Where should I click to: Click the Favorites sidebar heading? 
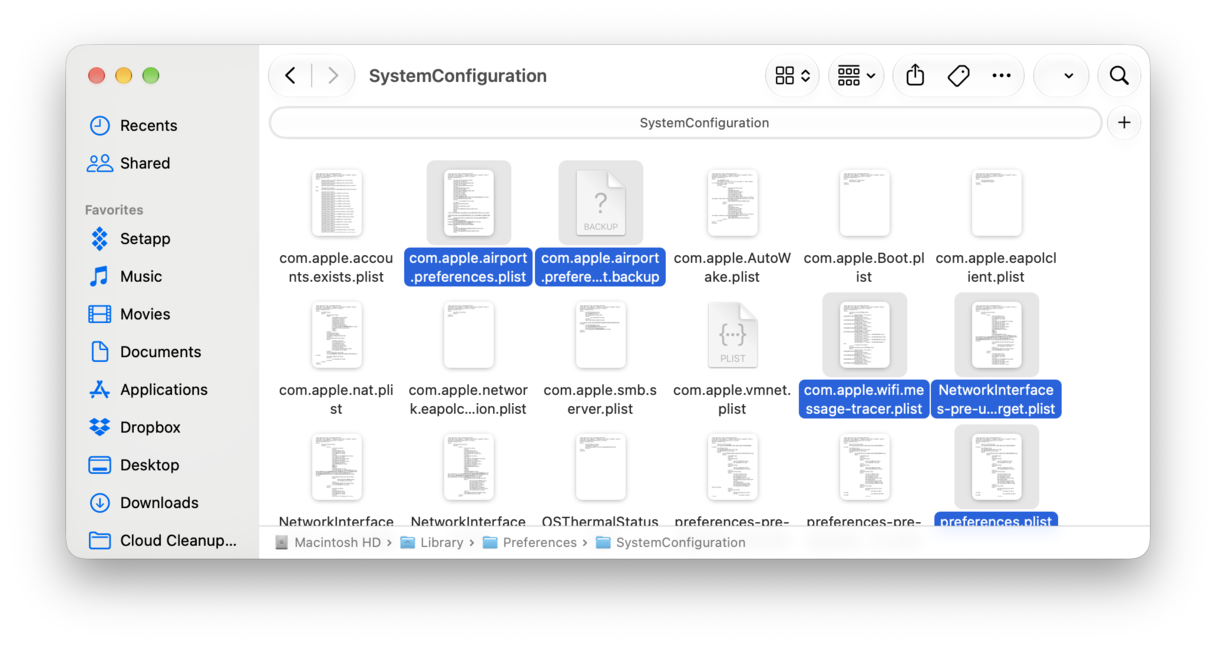coord(114,210)
